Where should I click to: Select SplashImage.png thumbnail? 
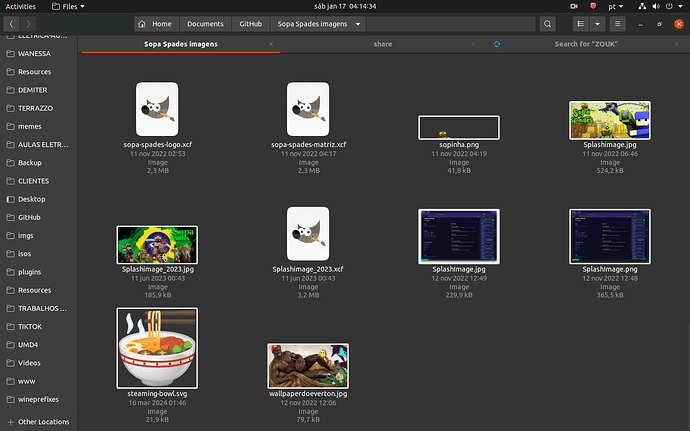[x=610, y=236]
